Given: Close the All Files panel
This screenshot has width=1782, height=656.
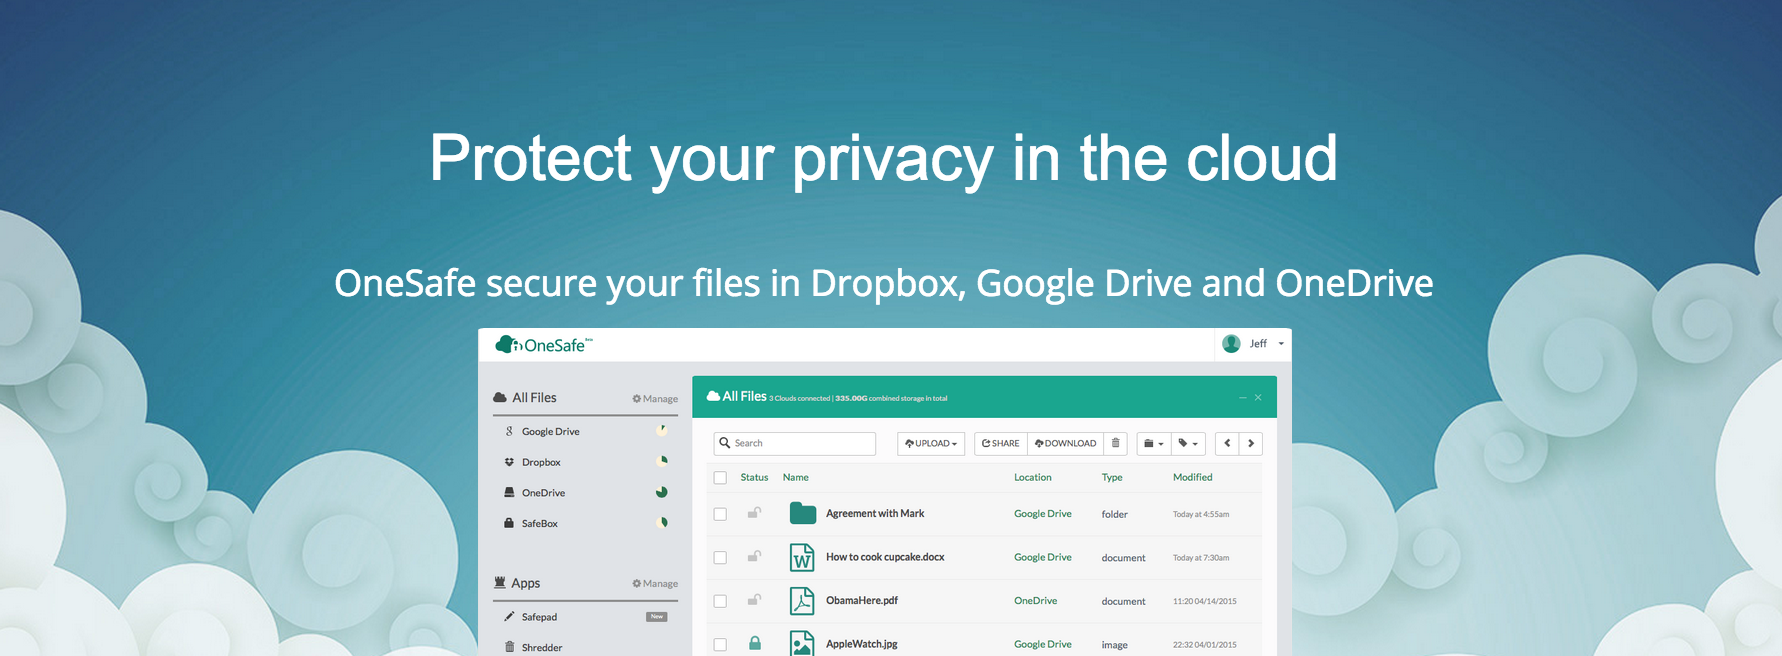Looking at the screenshot, I should 1258,398.
